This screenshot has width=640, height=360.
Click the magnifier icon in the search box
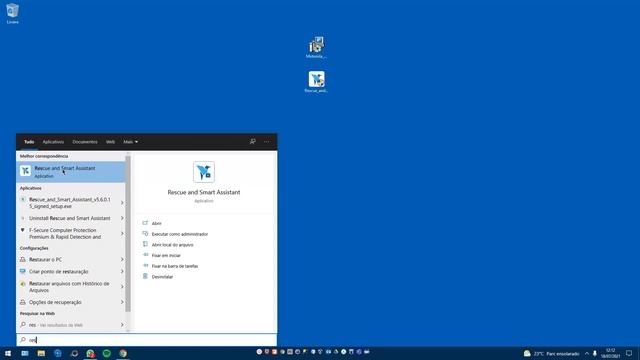tap(23, 340)
